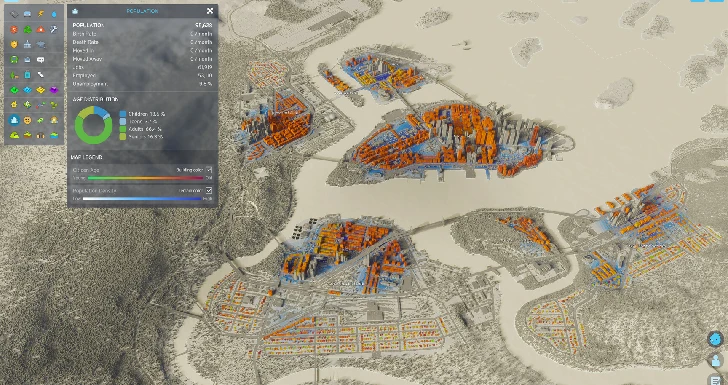
Task: Open the yellow house Land Value view
Action: (14, 105)
